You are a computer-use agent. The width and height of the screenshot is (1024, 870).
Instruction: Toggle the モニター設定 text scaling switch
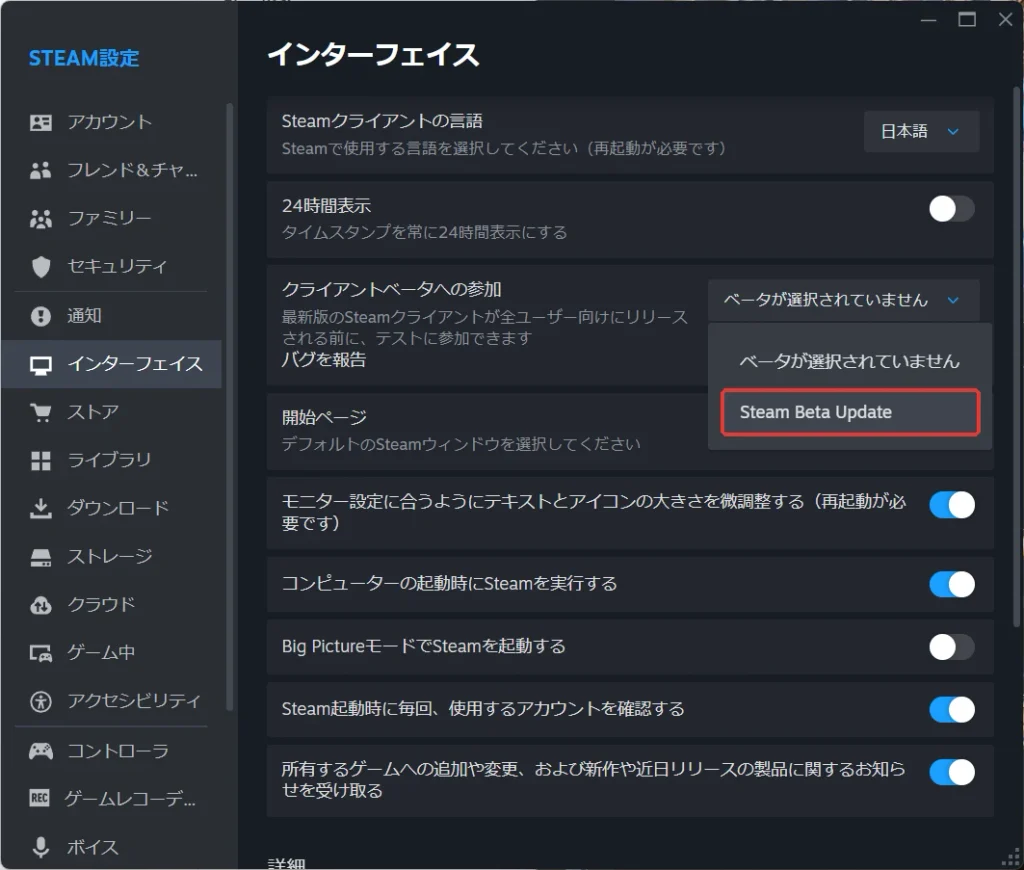[952, 505]
